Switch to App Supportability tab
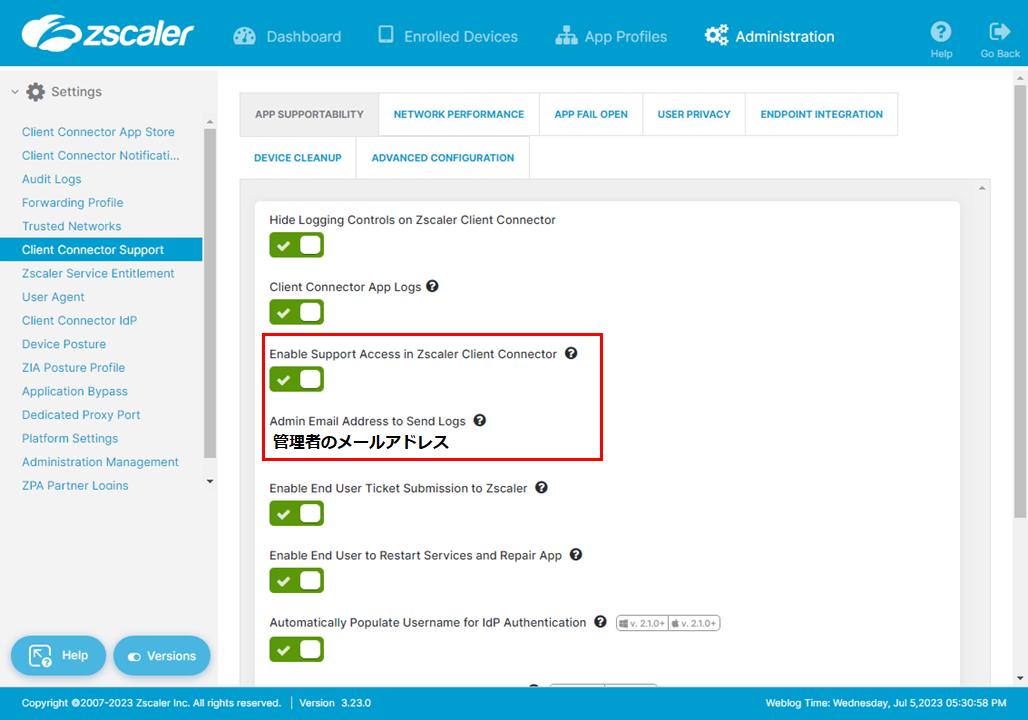 309,114
